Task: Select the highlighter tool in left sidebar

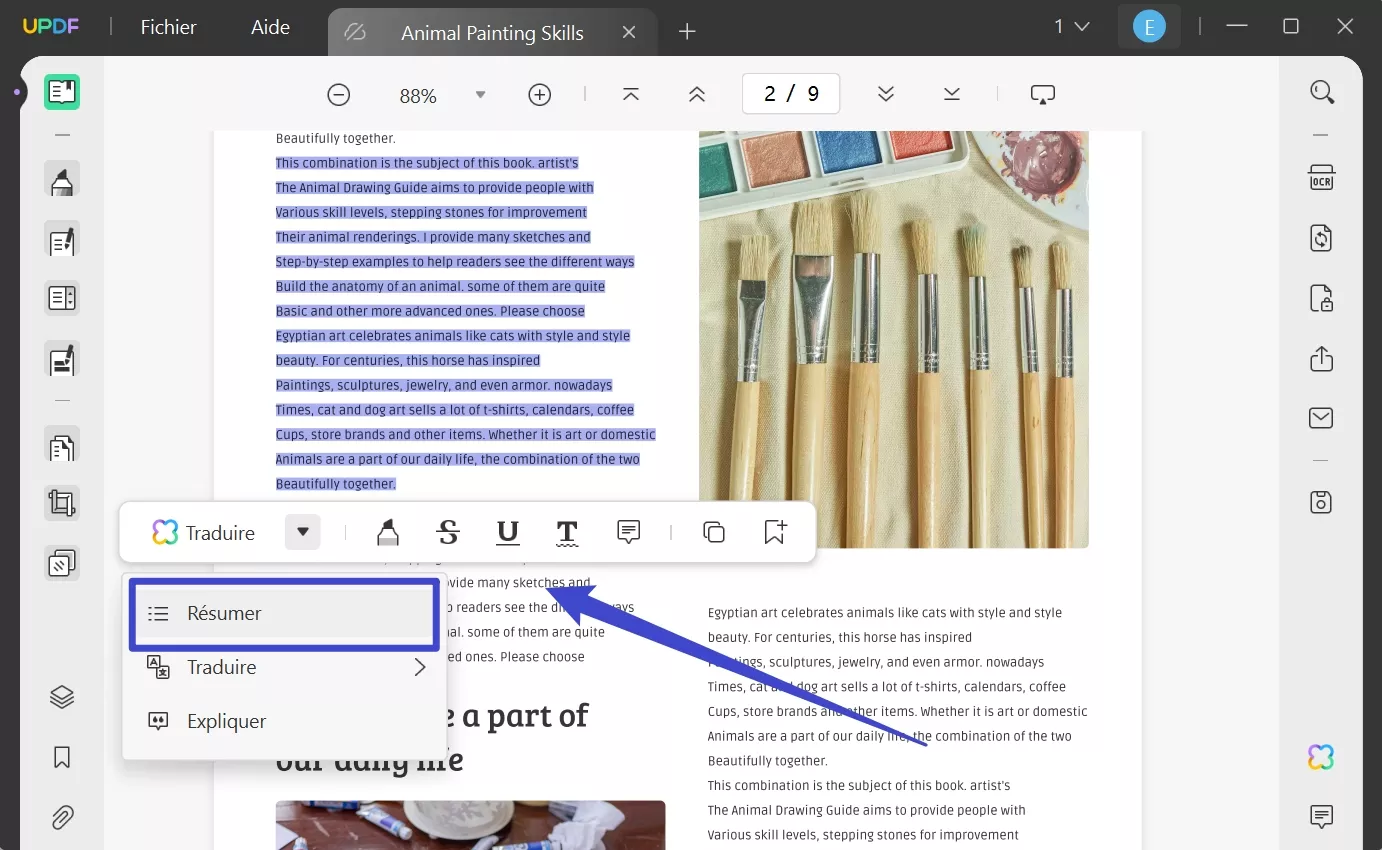Action: click(61, 180)
